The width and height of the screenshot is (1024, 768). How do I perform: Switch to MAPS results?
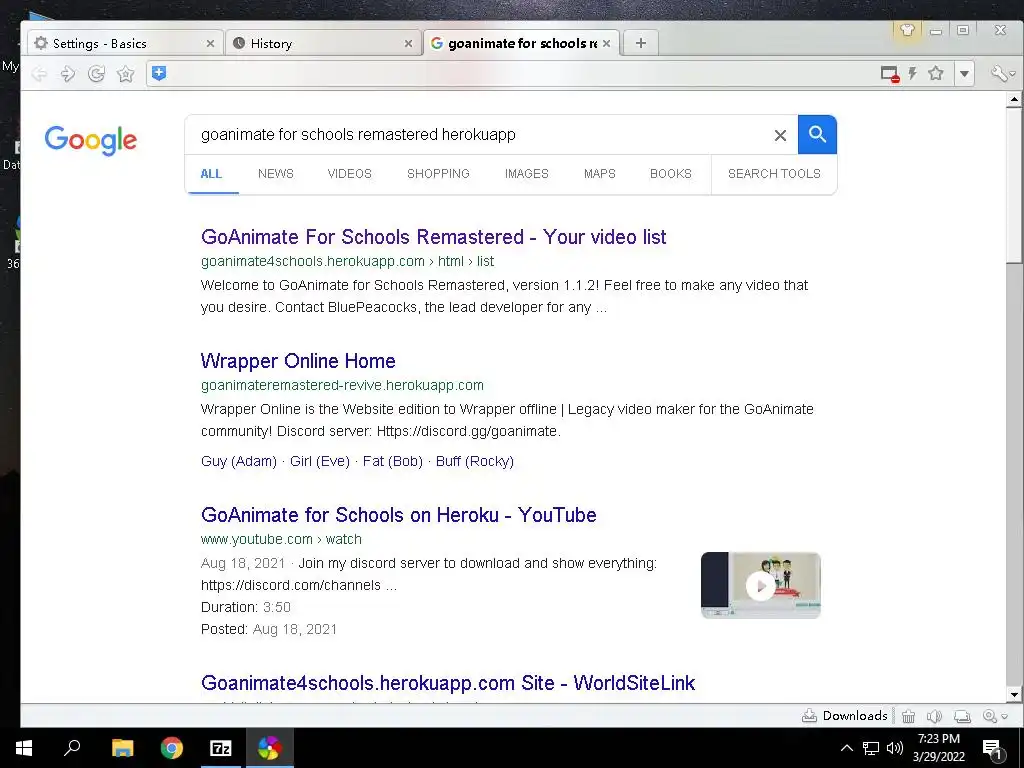pos(600,174)
